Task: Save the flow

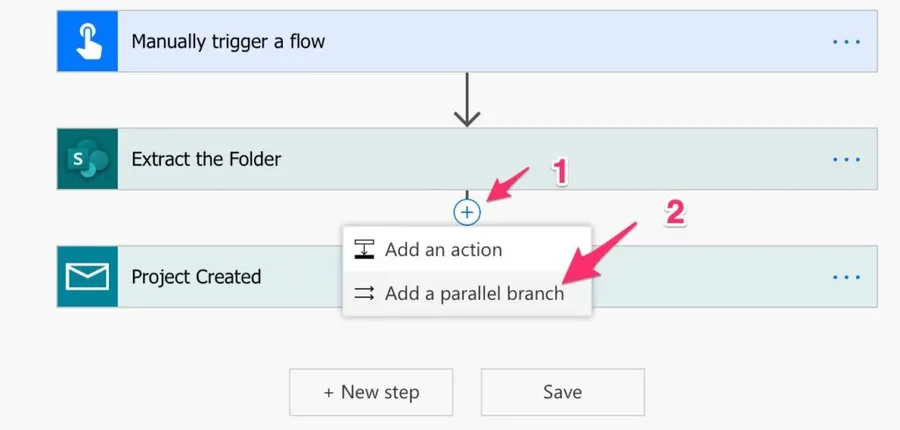Action: pyautogui.click(x=562, y=392)
